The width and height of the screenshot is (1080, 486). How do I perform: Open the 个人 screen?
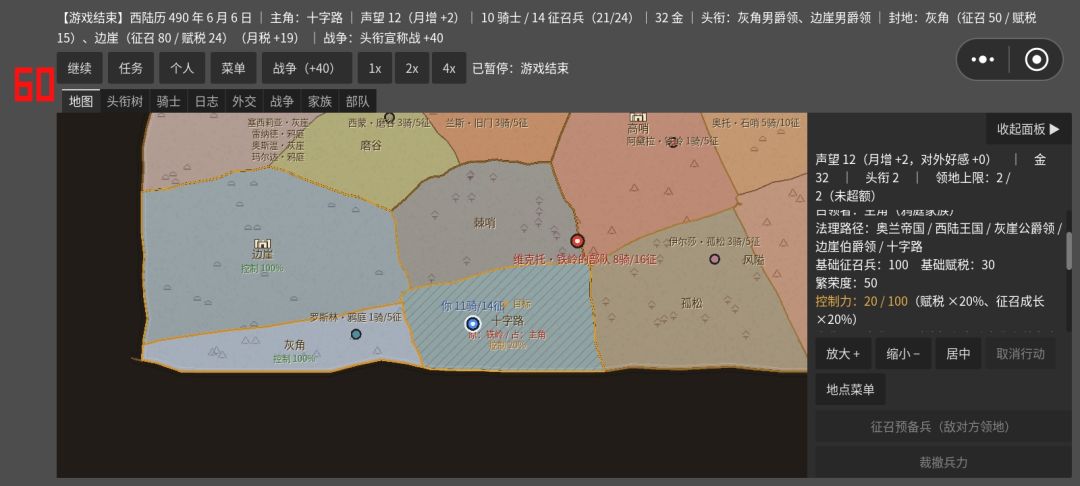tap(182, 68)
